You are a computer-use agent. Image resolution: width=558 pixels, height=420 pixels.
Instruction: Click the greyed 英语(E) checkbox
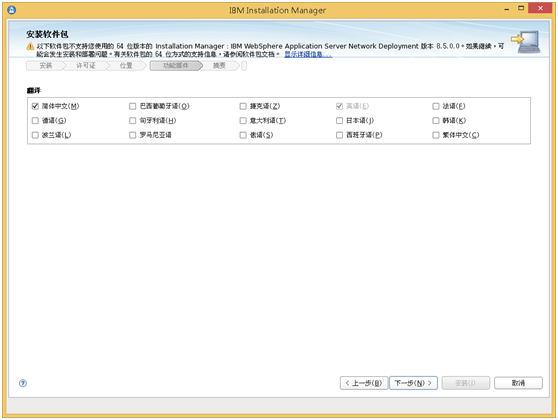coord(339,106)
